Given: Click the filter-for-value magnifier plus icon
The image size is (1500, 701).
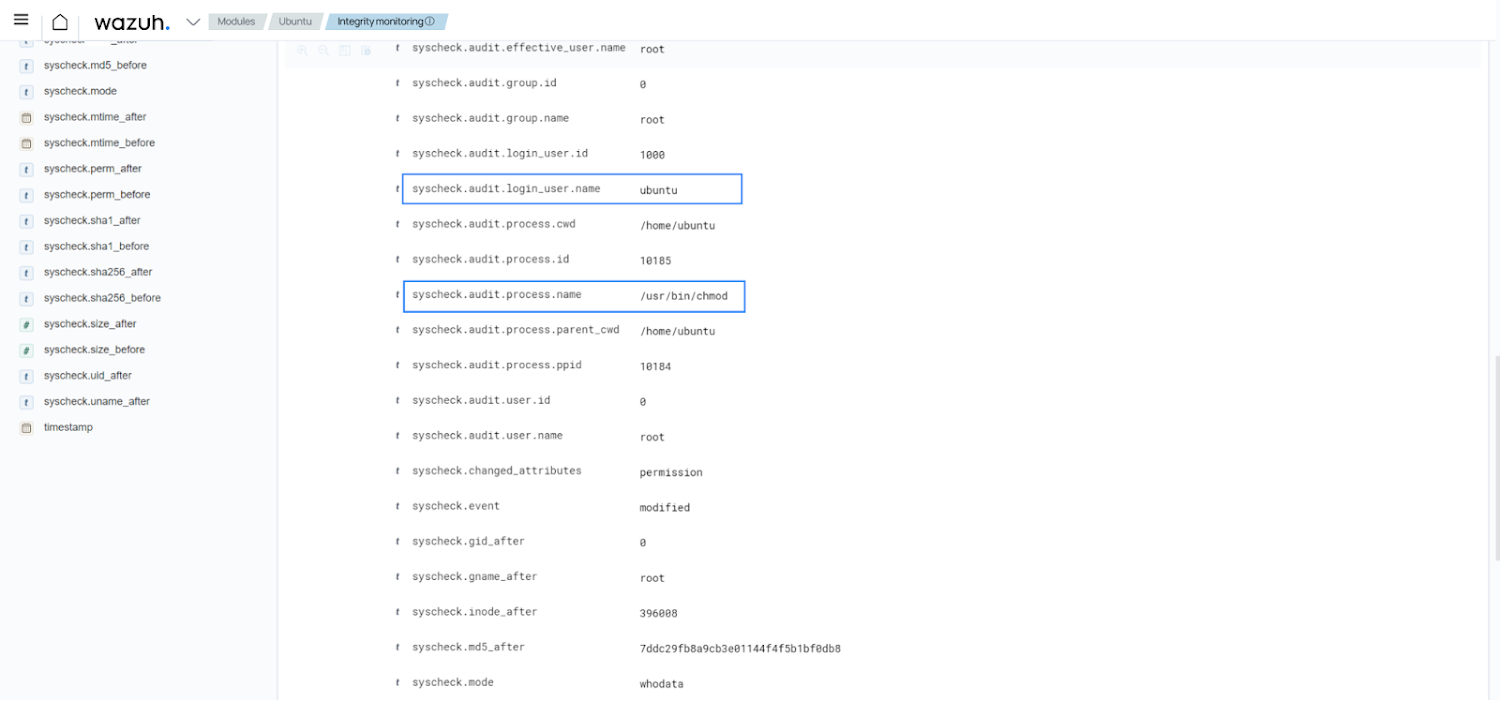Looking at the screenshot, I should point(302,50).
